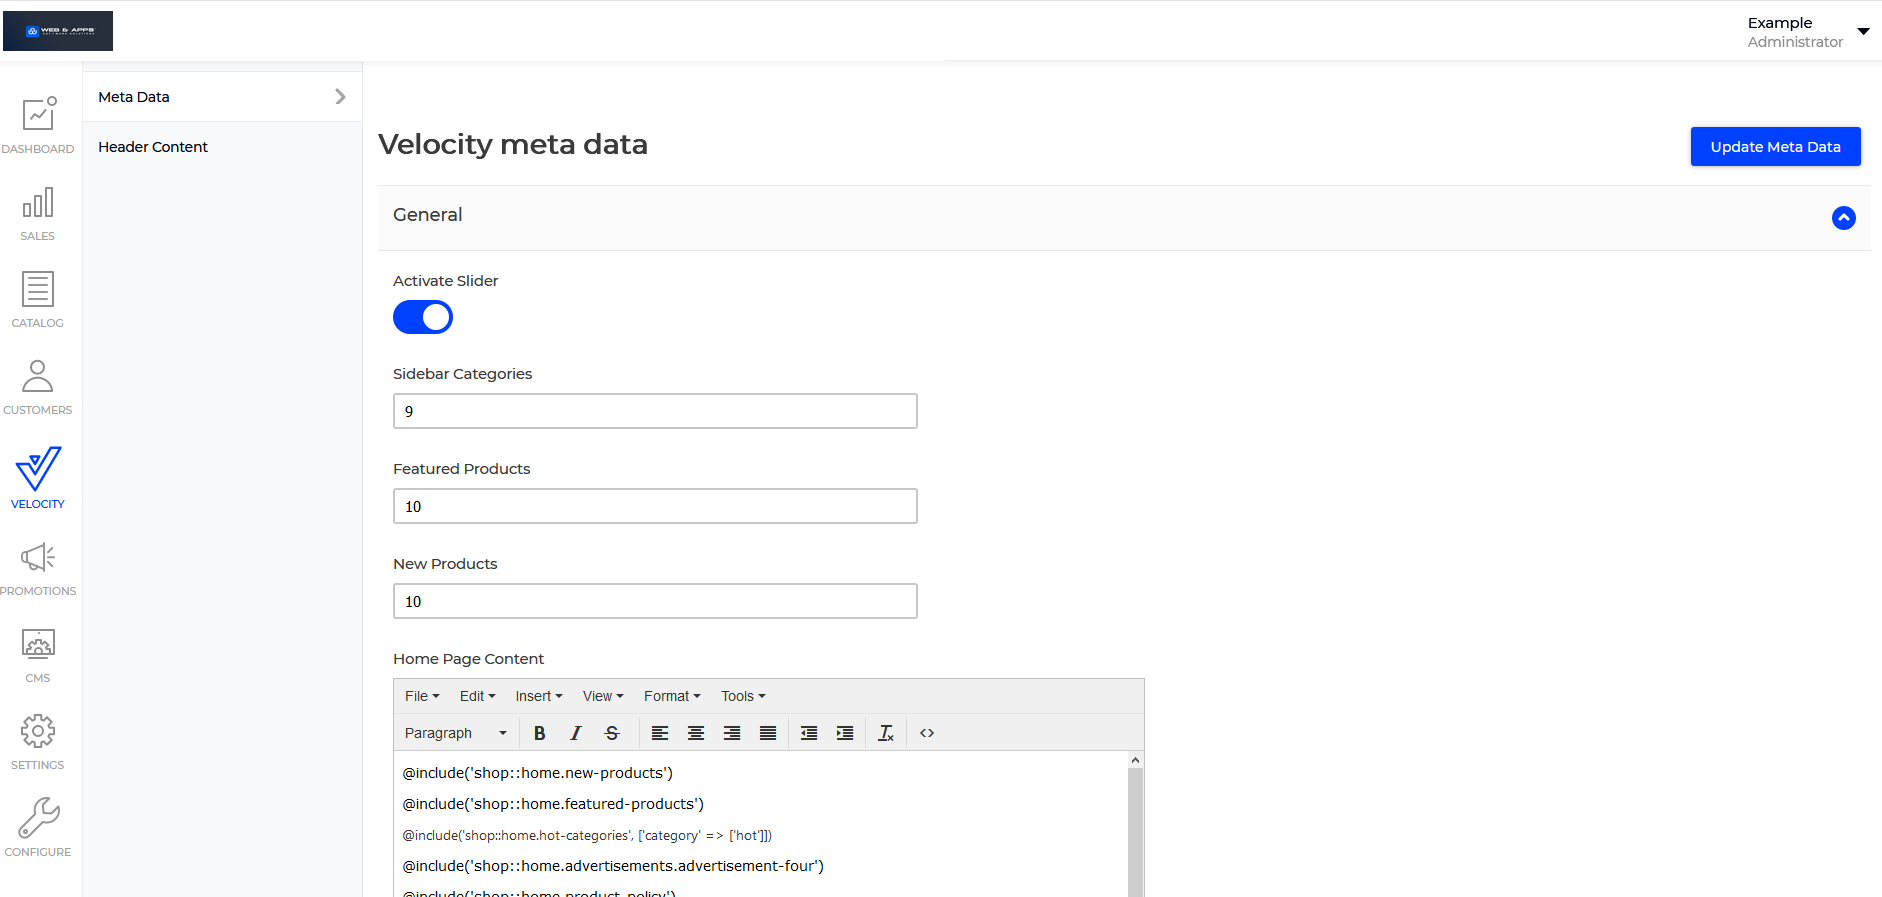Open the Promotions megaphone icon
Viewport: 1882px width, 897px height.
click(x=38, y=557)
